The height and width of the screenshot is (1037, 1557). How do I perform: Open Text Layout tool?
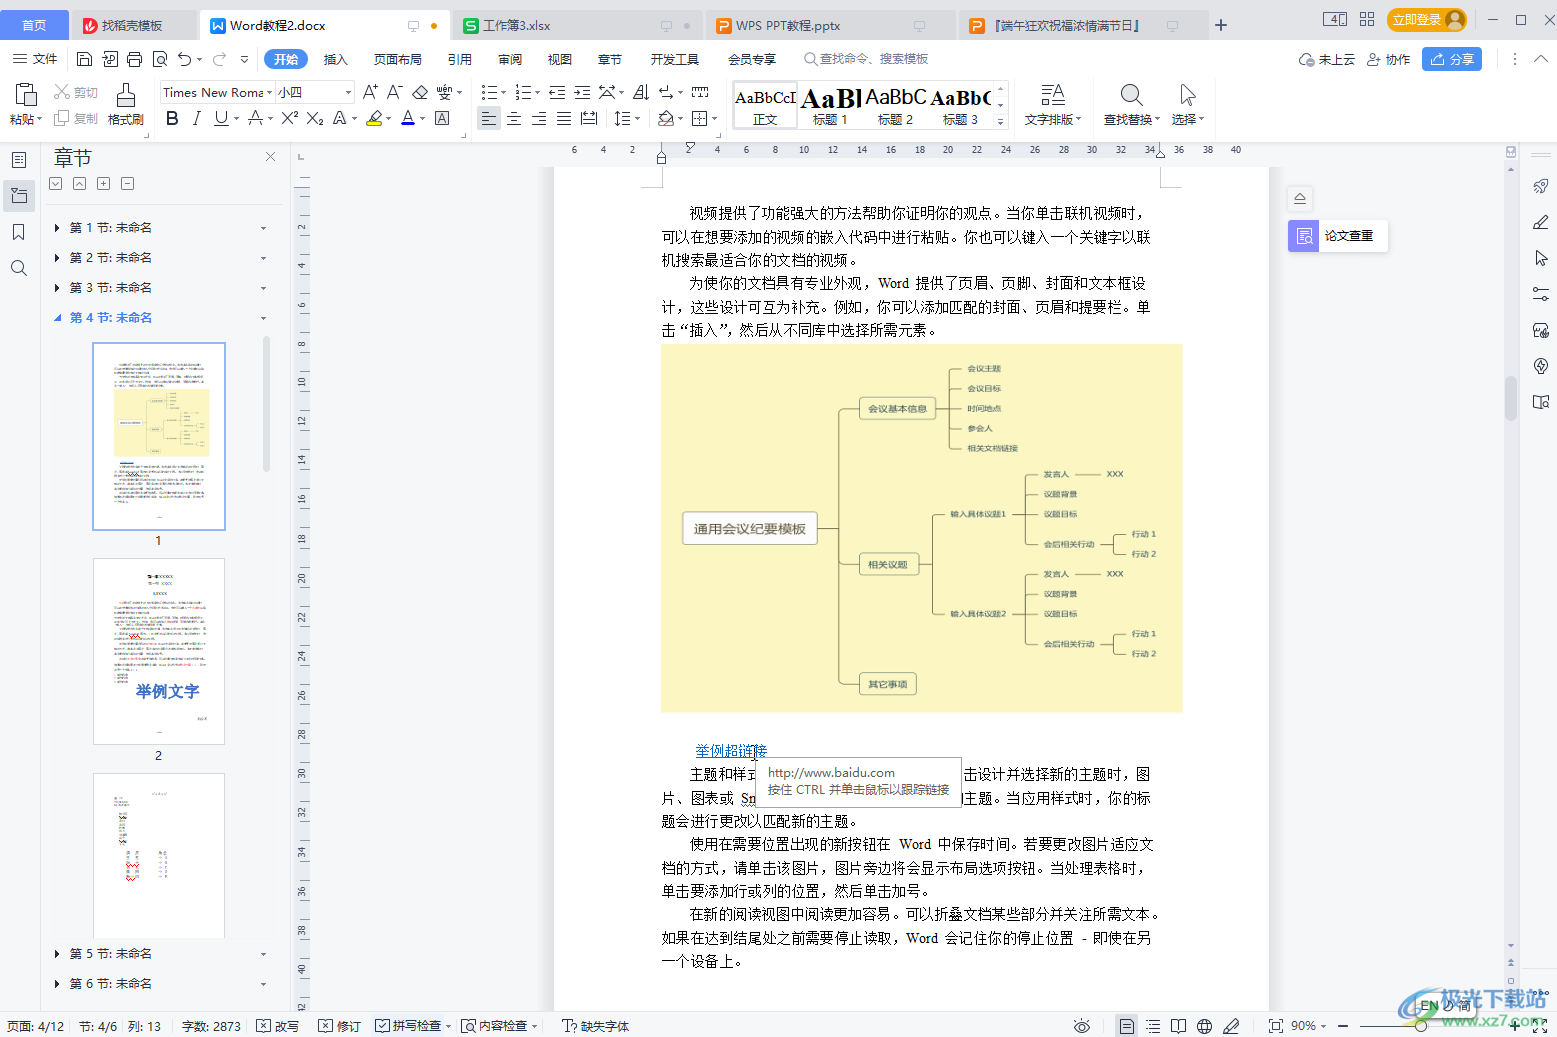tap(1053, 105)
